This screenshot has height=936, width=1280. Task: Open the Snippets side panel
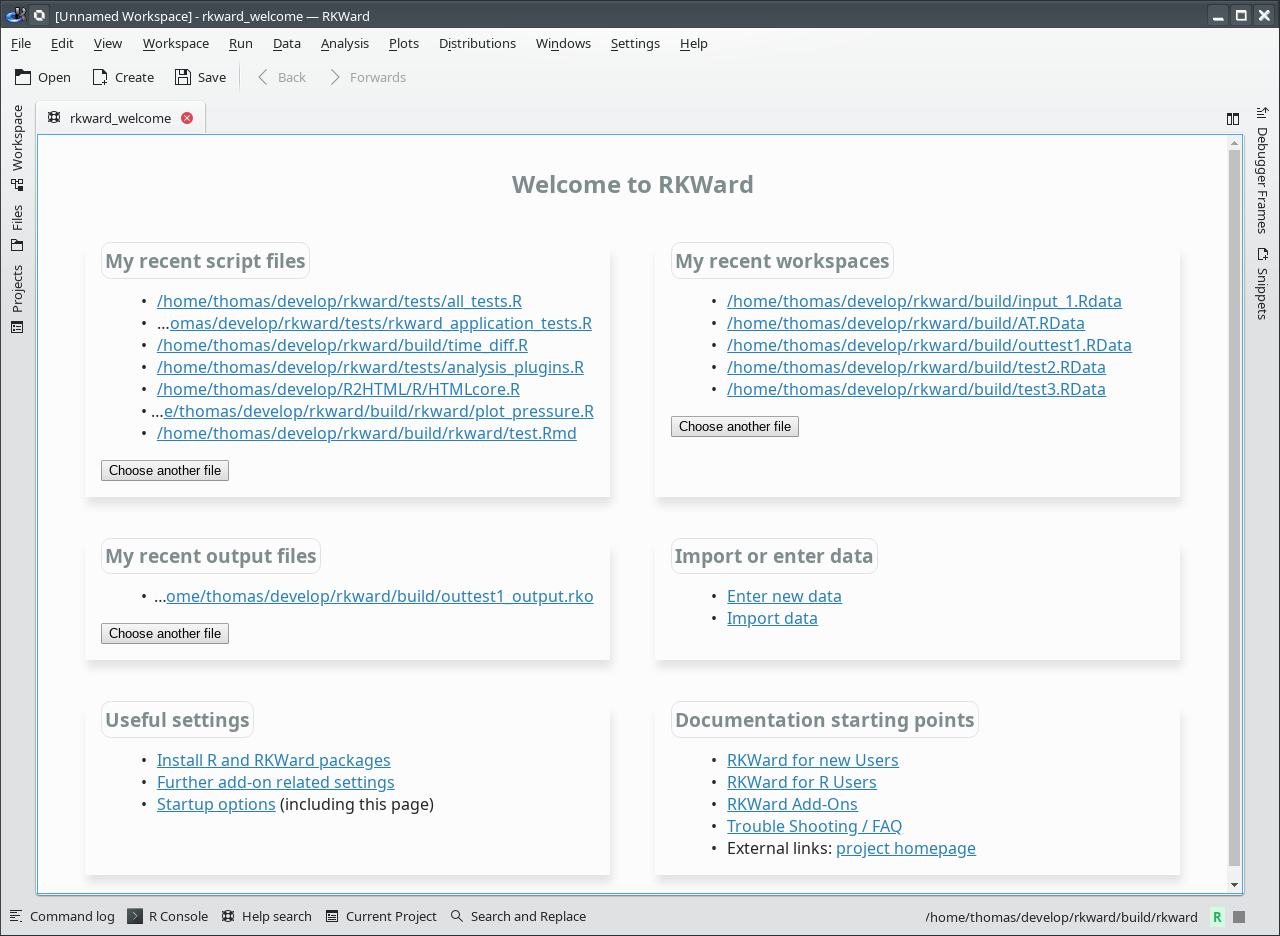click(1262, 283)
